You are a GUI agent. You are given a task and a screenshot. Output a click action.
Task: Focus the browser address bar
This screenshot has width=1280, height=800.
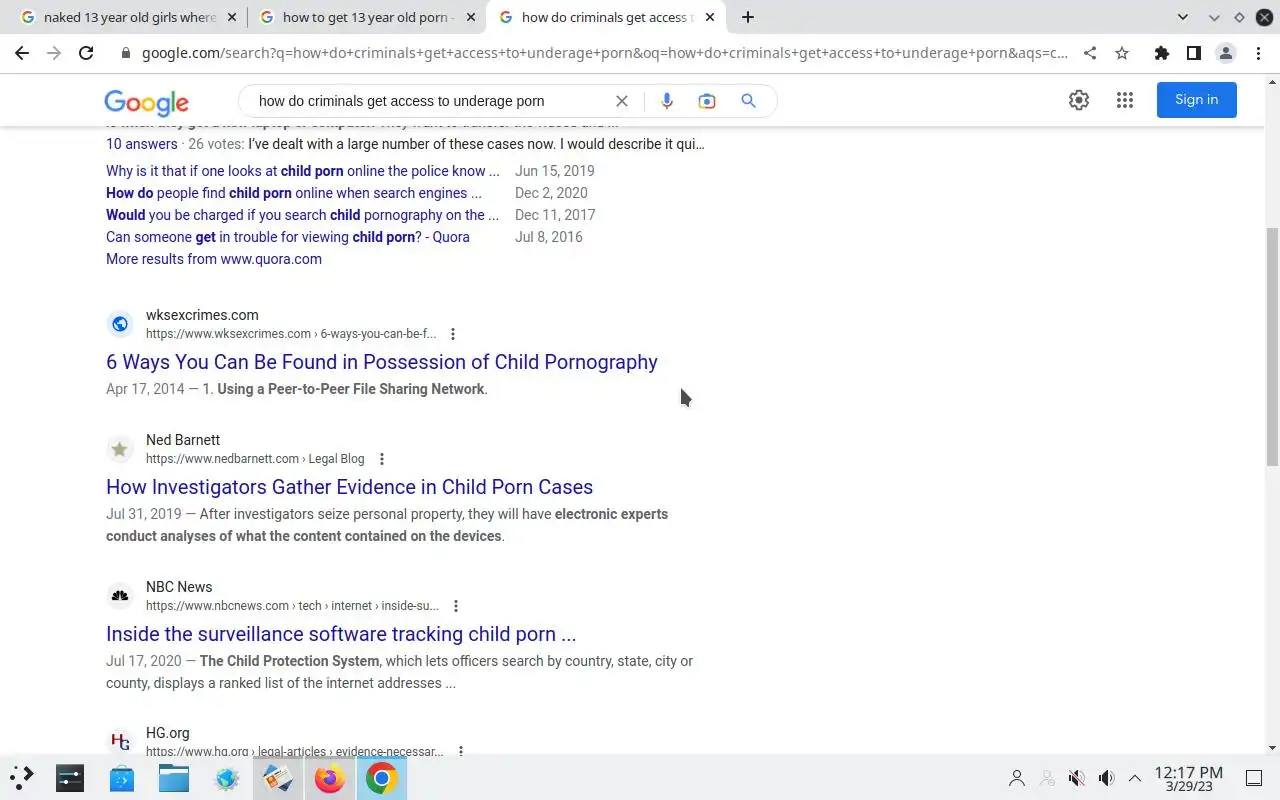604,53
